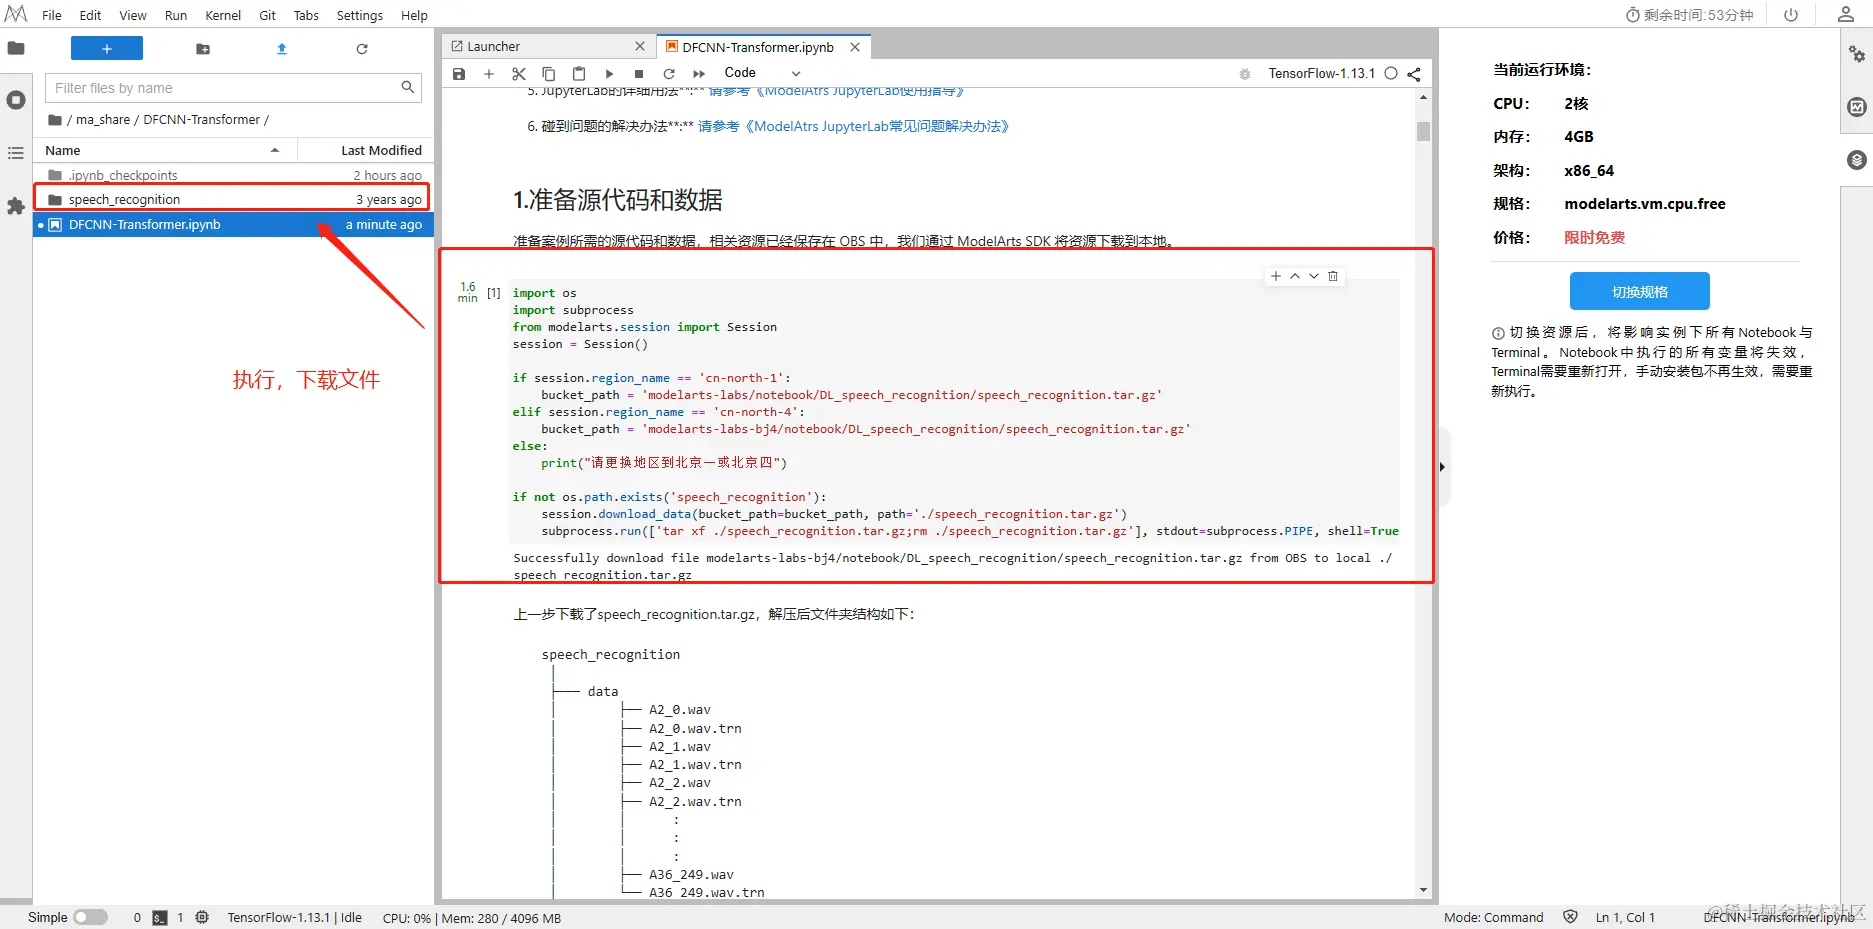Screen dimensions: 1873x929
Task: Move the cell down
Action: 1314,276
